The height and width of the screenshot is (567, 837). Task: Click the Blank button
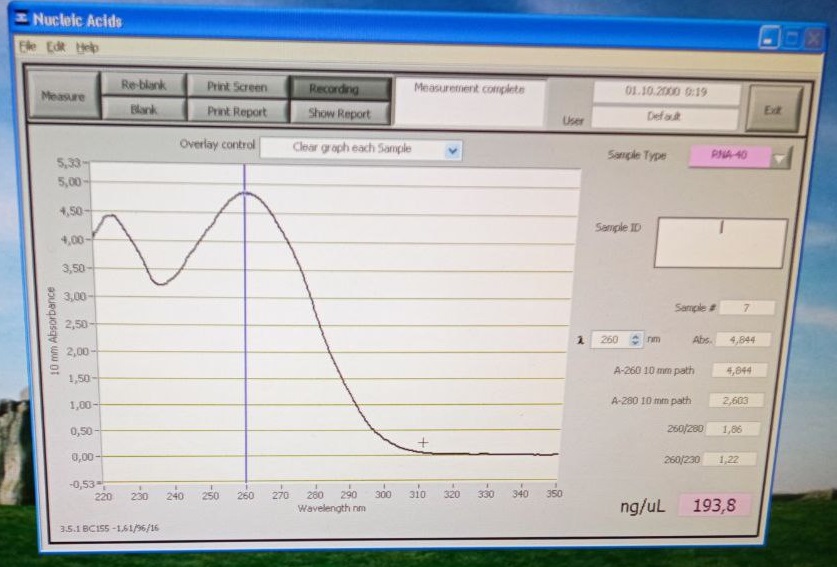point(144,110)
